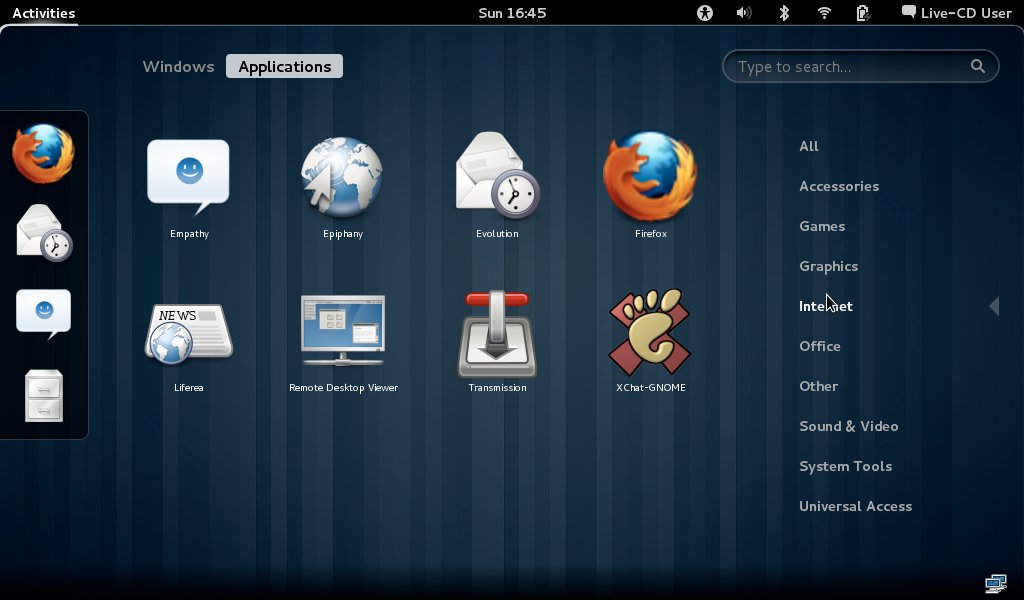Screen dimensions: 1024x600
Task: Filter by the Accessories category
Action: coord(839,186)
